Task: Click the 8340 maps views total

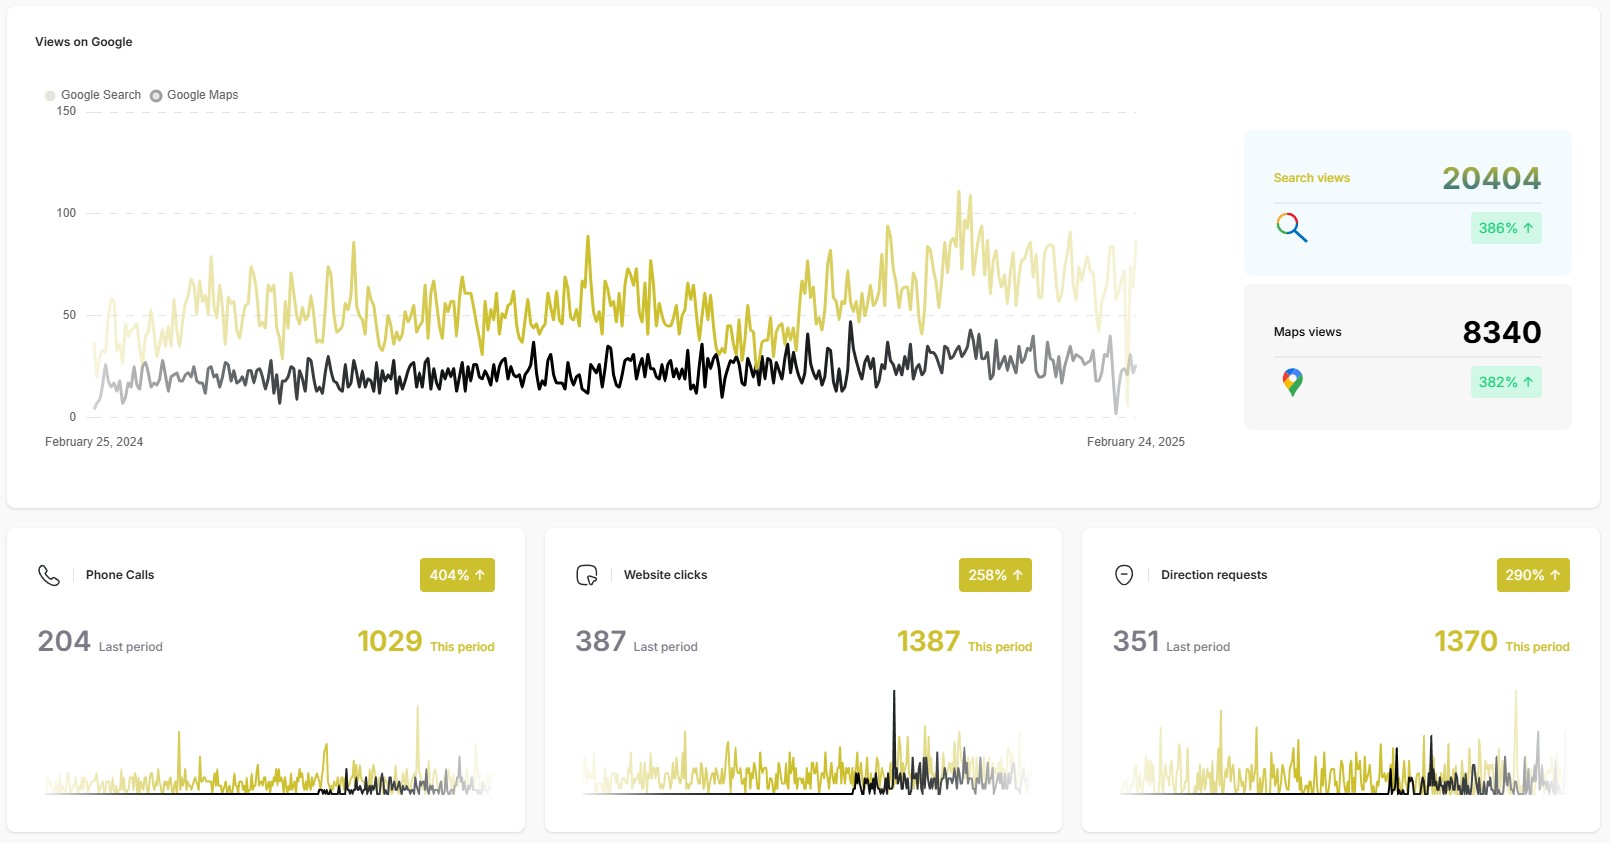Action: coord(1501,332)
